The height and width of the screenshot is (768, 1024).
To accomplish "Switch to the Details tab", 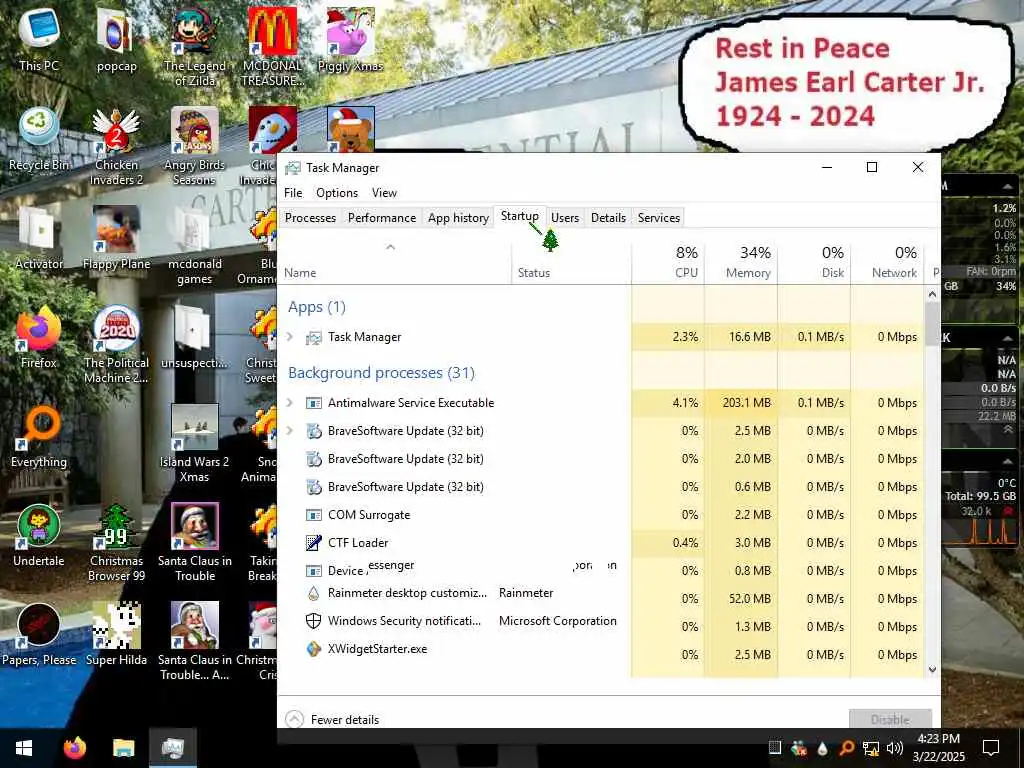I will (x=608, y=217).
